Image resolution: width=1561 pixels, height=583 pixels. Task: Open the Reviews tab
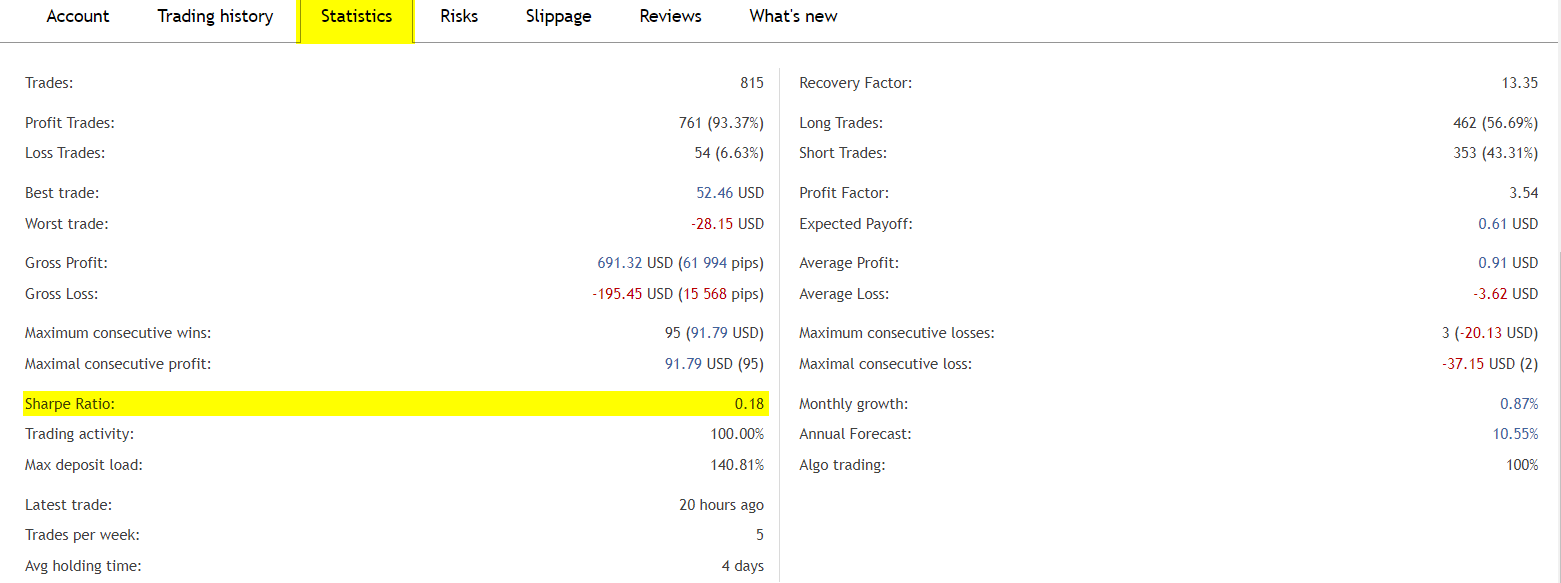(x=670, y=16)
